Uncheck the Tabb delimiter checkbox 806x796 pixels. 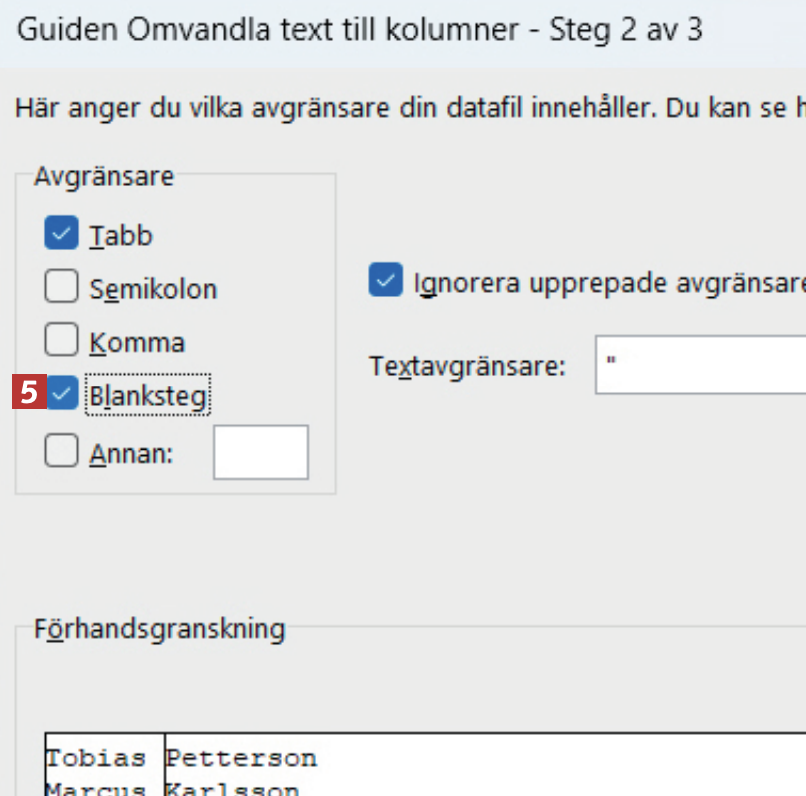click(61, 235)
